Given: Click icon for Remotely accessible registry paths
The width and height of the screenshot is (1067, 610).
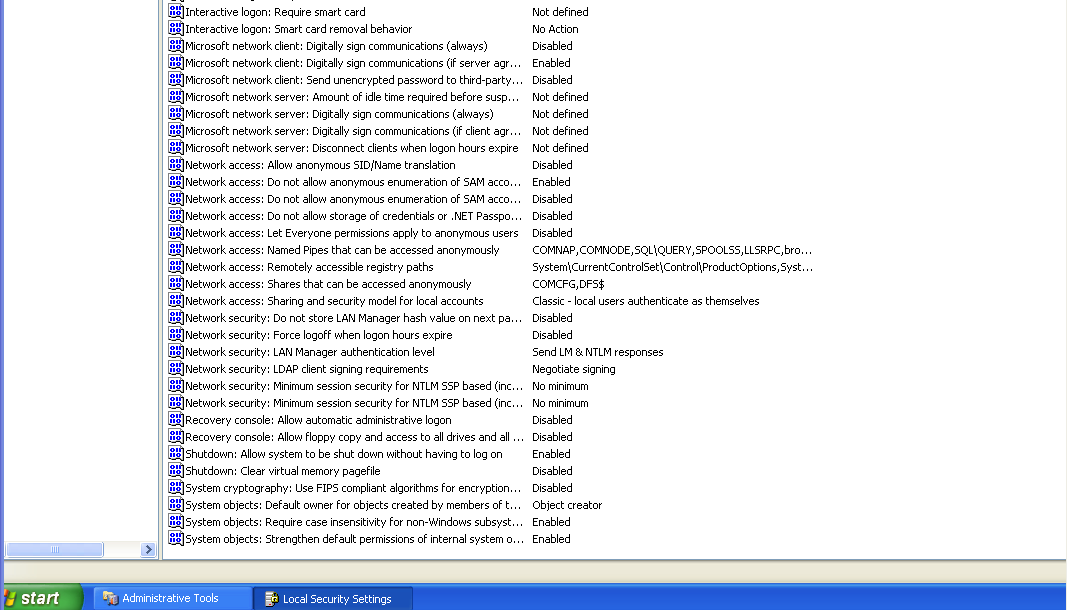Looking at the screenshot, I should (176, 267).
